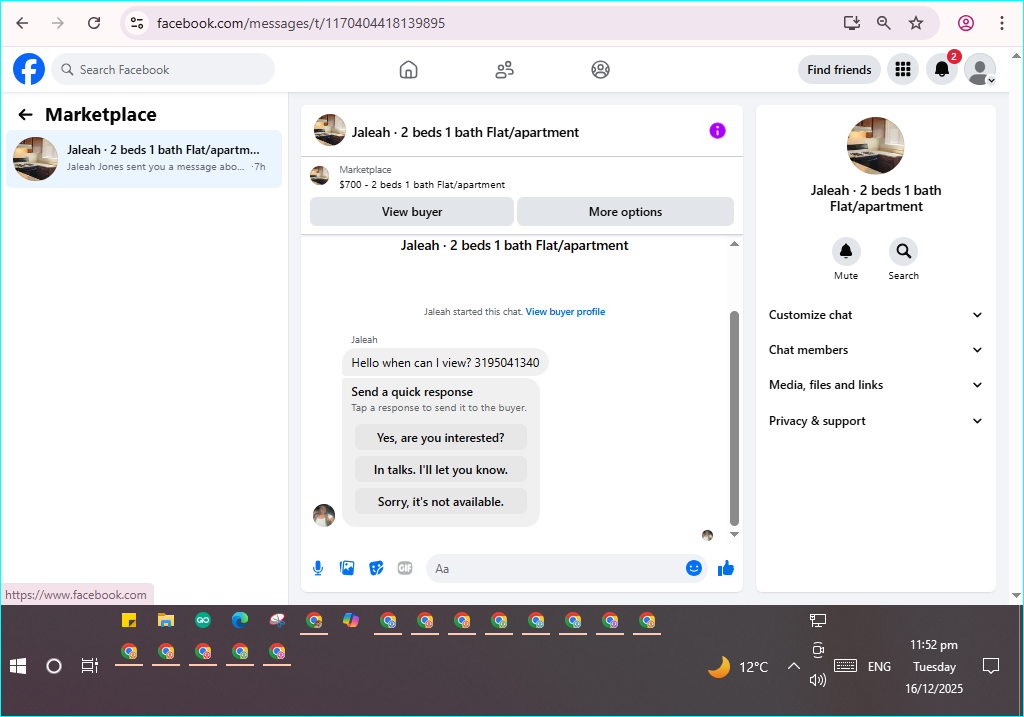Open volume control in system tray
The height and width of the screenshot is (717, 1024).
pyautogui.click(x=818, y=680)
